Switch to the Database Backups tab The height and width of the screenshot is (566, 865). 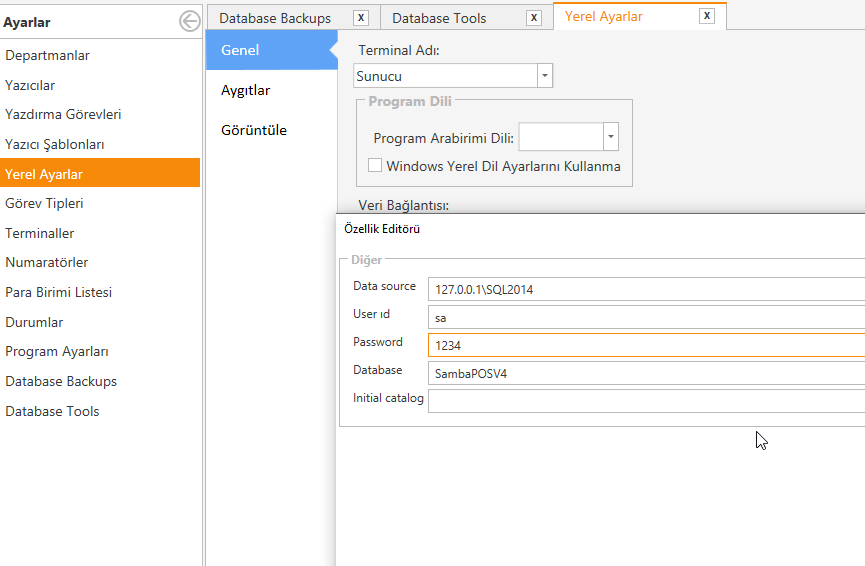click(275, 18)
